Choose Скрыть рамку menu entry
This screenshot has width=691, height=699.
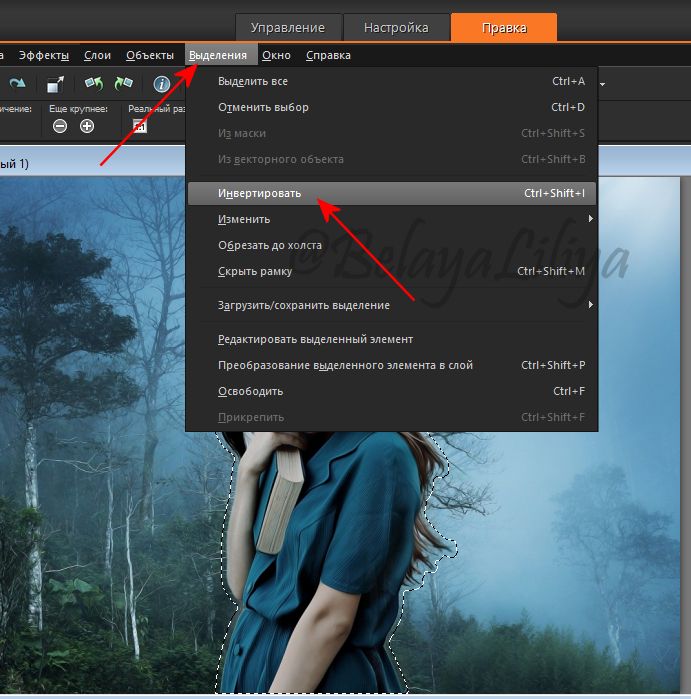coord(392,271)
